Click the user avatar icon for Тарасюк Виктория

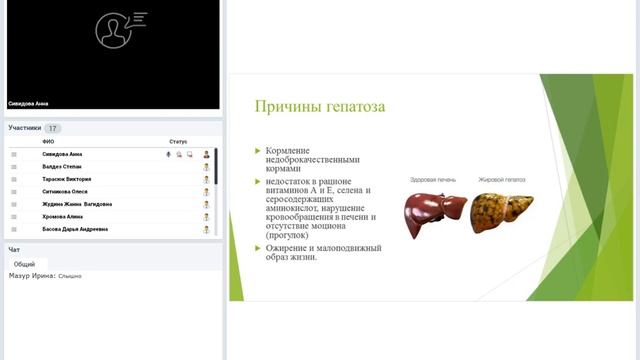click(207, 179)
